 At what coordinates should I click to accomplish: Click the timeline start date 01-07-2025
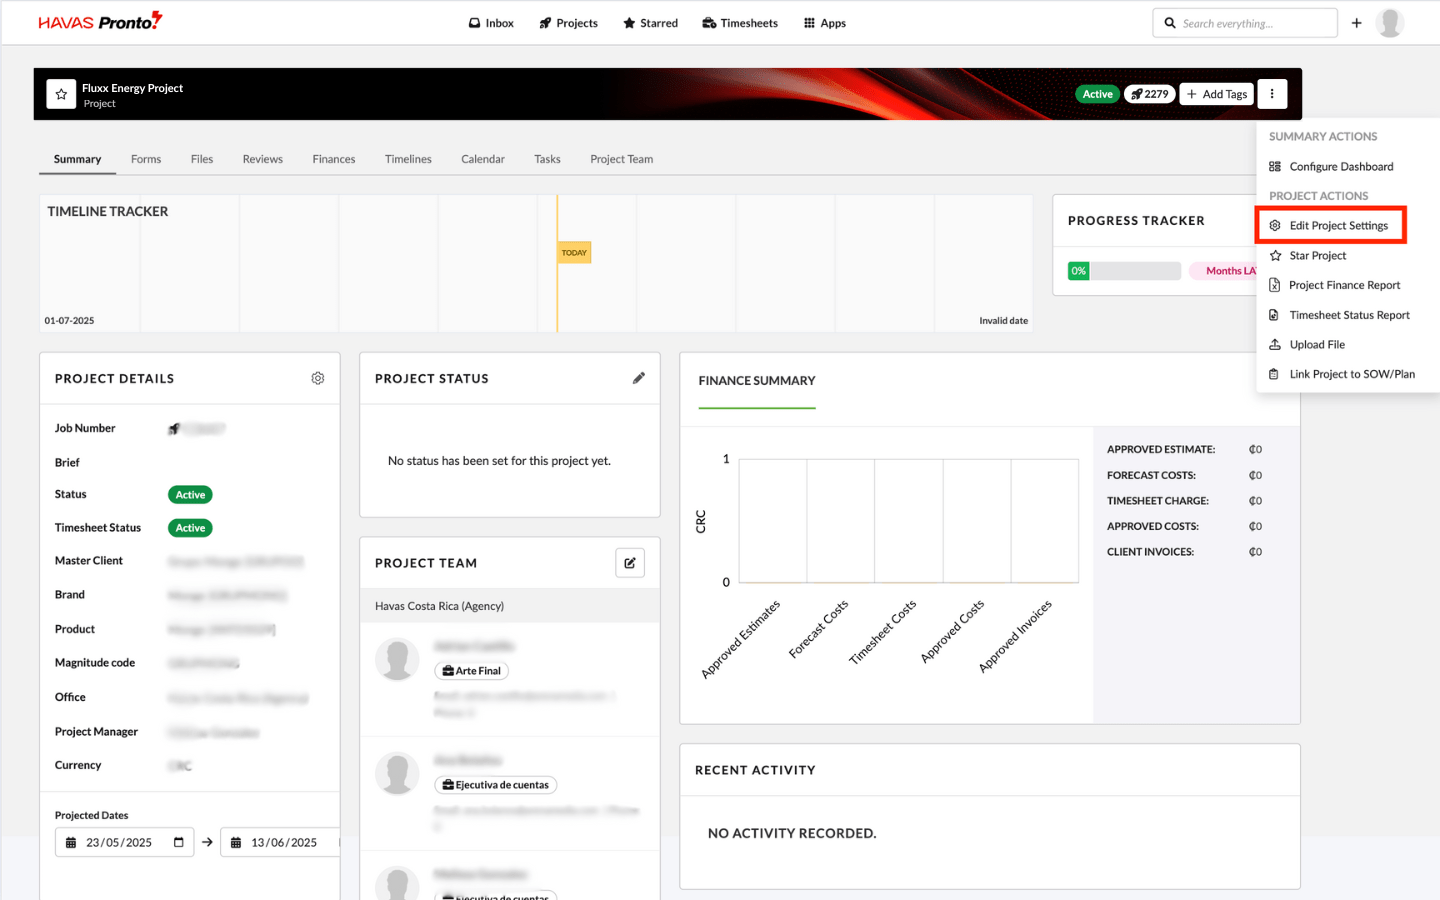(69, 321)
